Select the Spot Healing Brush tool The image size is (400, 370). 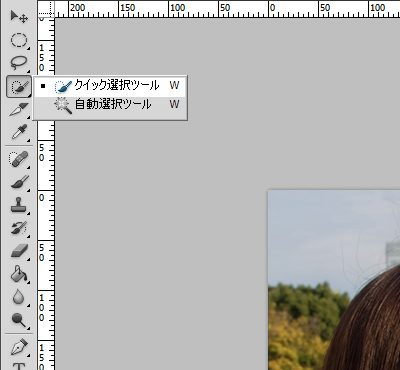[19, 159]
